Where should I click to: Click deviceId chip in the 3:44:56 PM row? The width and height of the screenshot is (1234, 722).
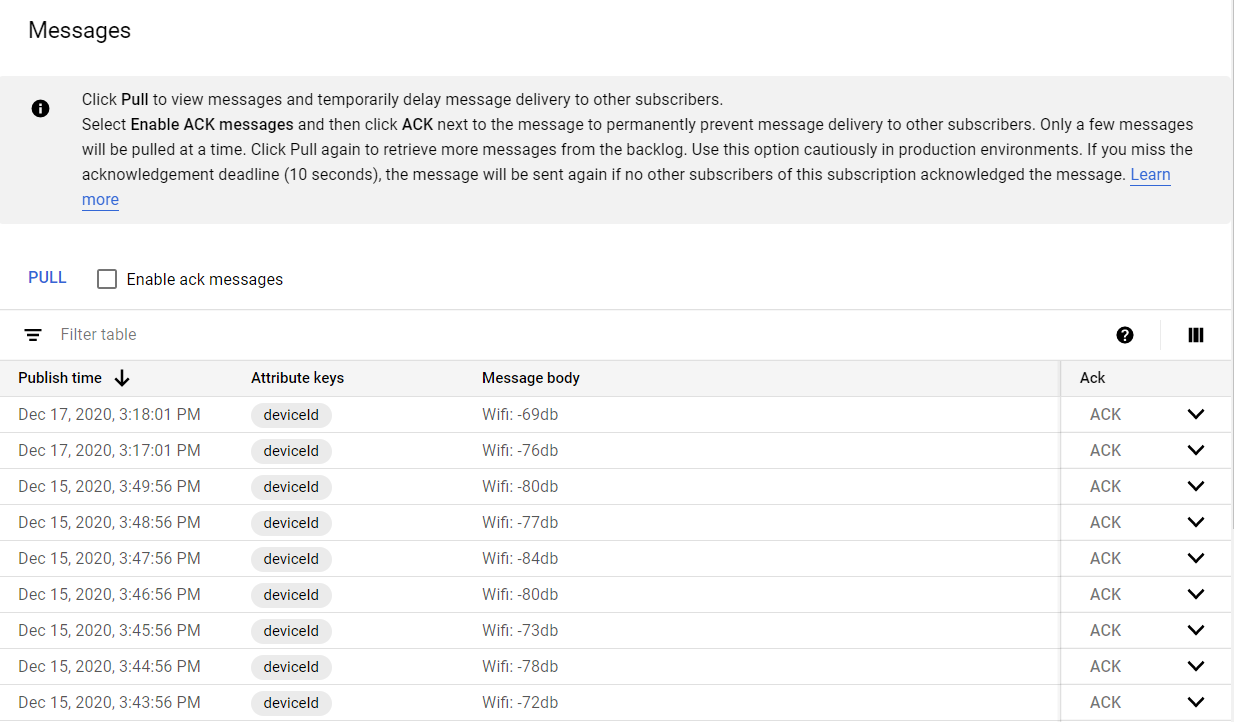[x=291, y=667]
